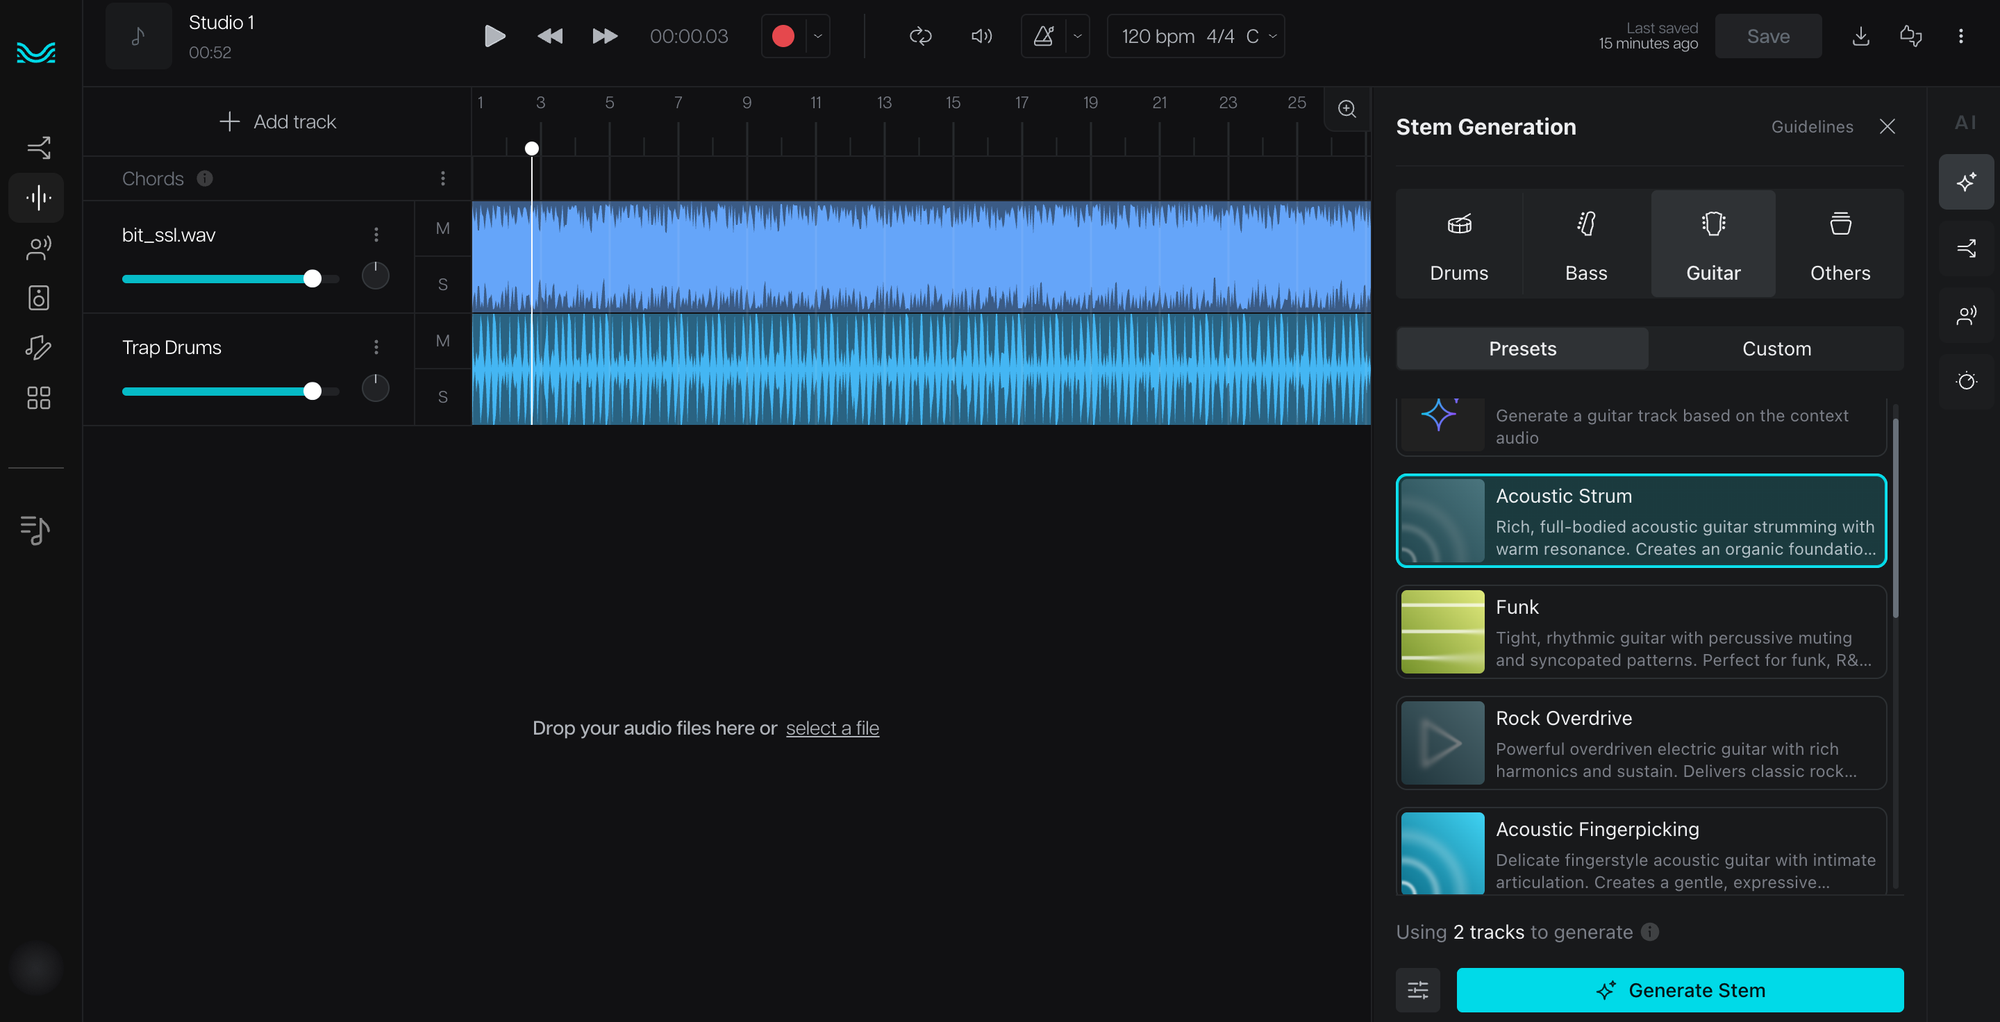Switch to the Custom tab

point(1776,349)
